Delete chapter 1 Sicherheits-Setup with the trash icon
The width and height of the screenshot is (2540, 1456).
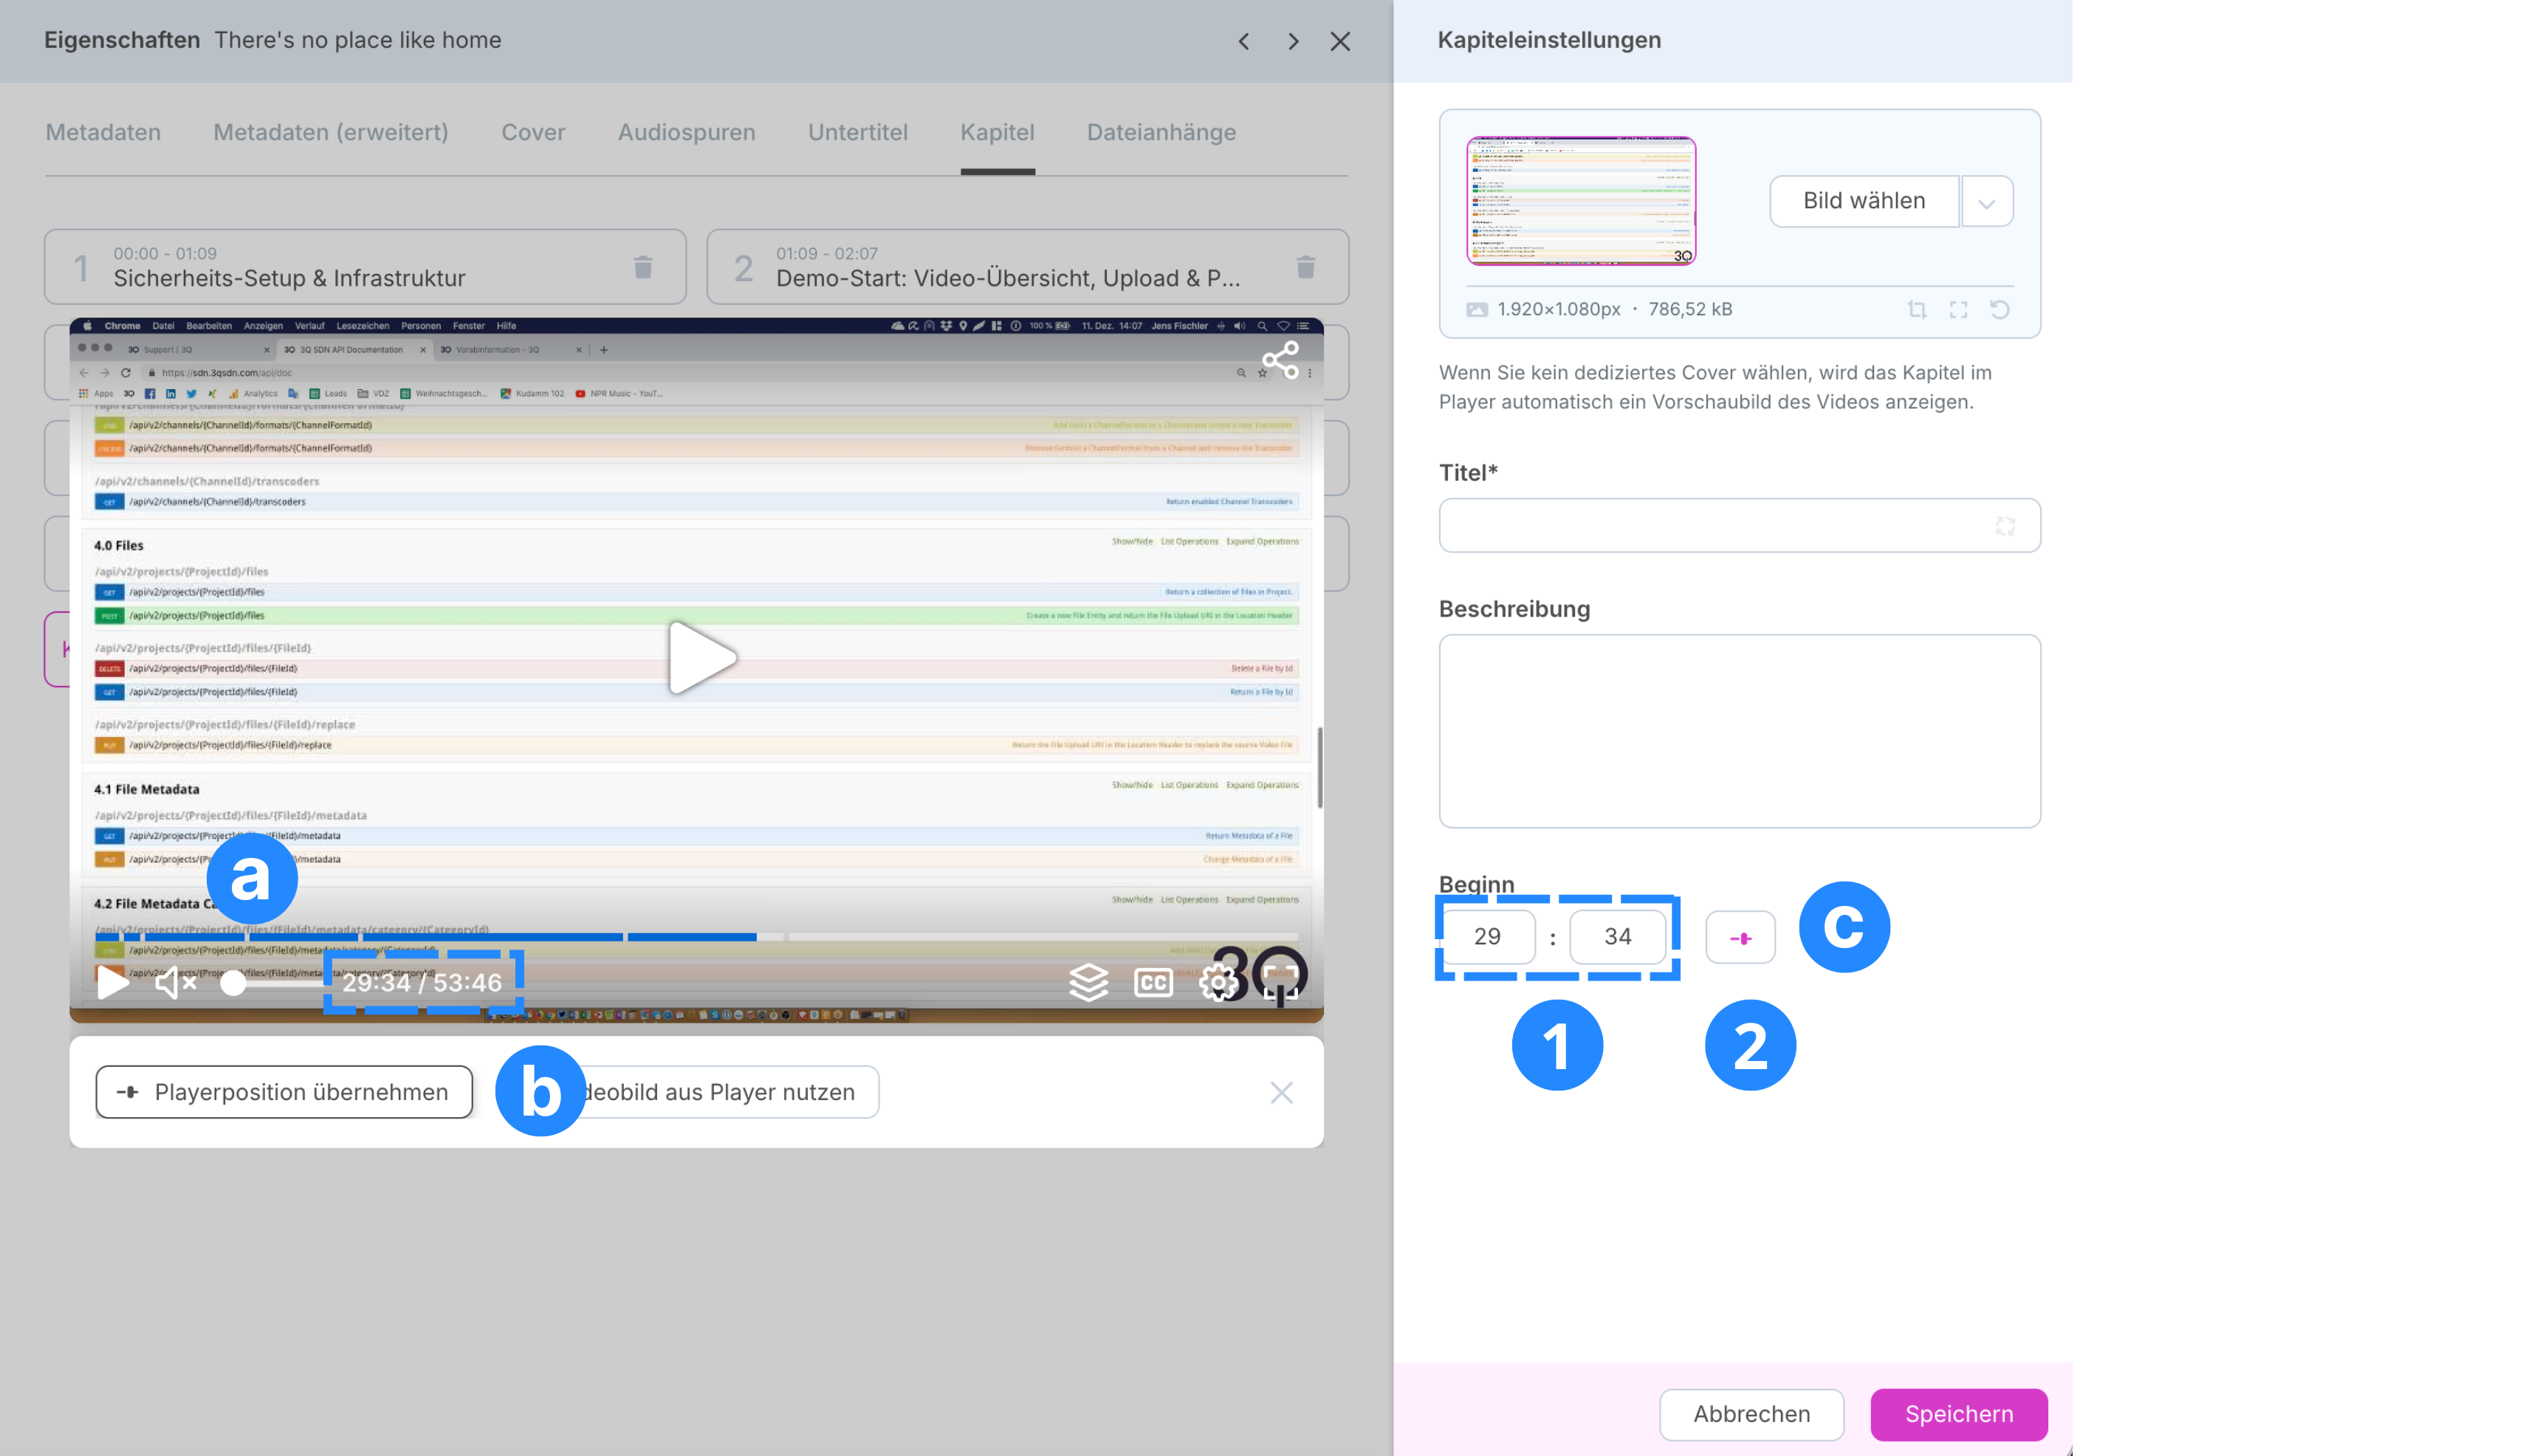point(643,267)
